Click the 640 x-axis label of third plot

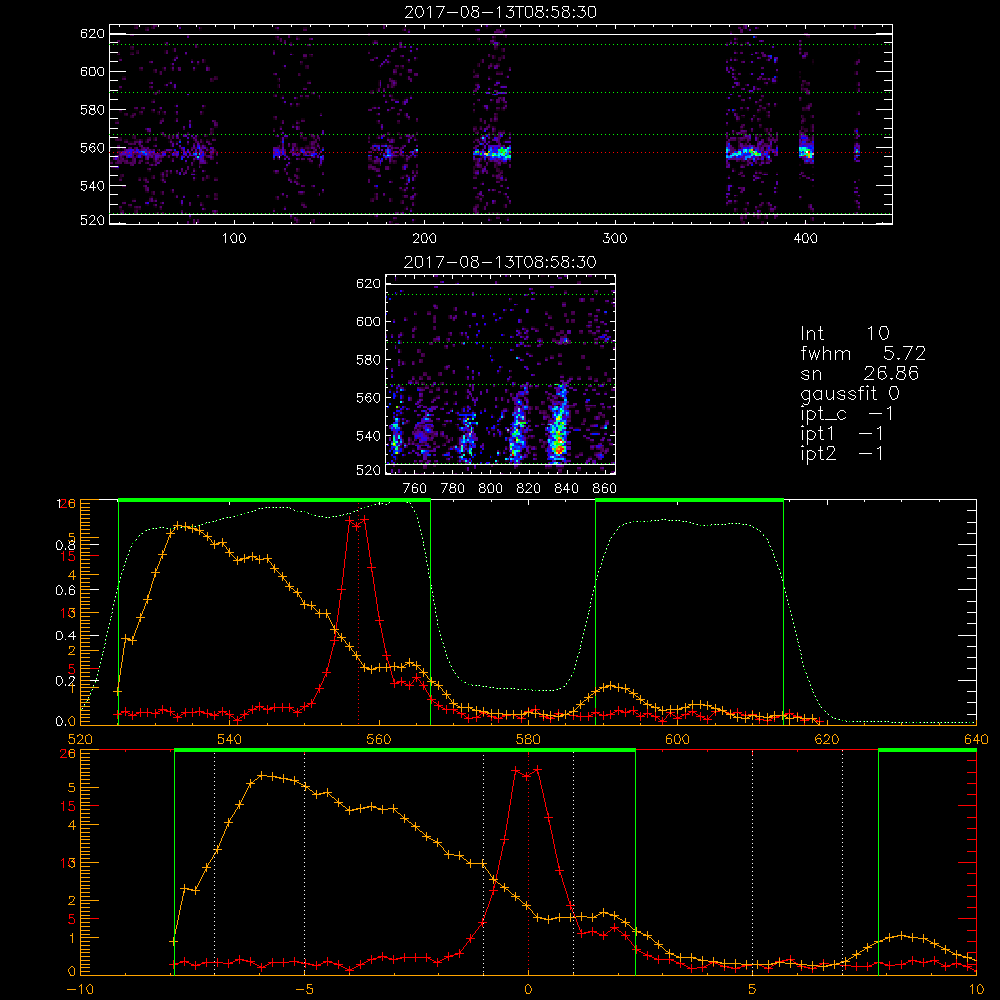tap(976, 740)
